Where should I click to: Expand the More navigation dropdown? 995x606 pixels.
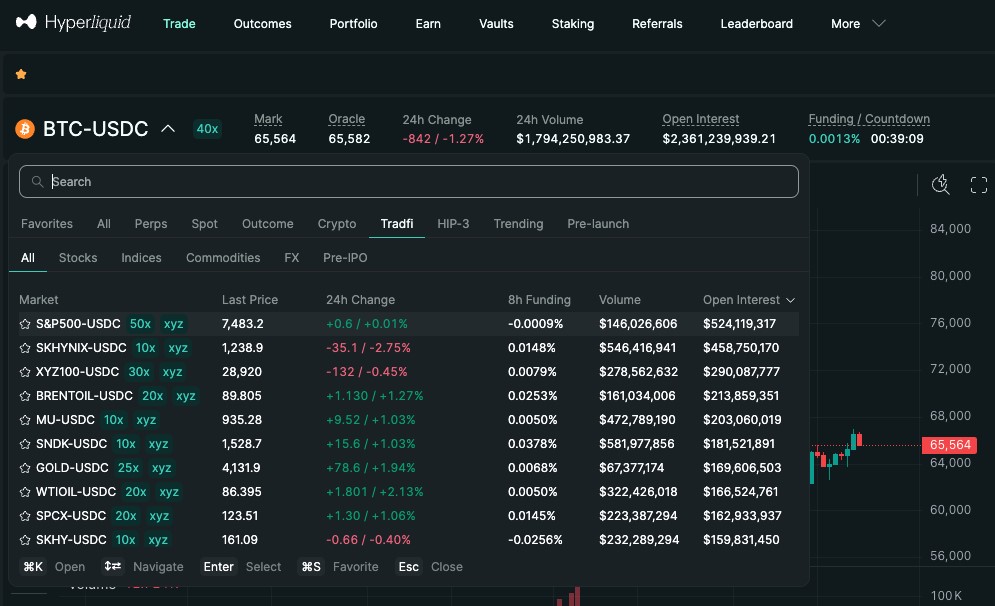(x=858, y=23)
